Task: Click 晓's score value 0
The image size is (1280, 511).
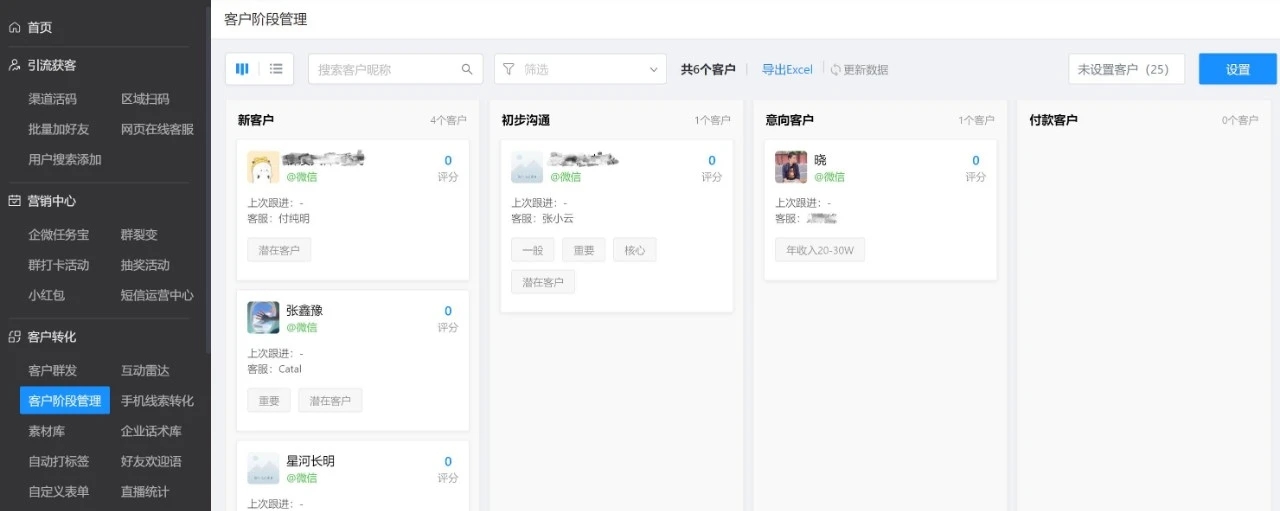Action: click(976, 160)
